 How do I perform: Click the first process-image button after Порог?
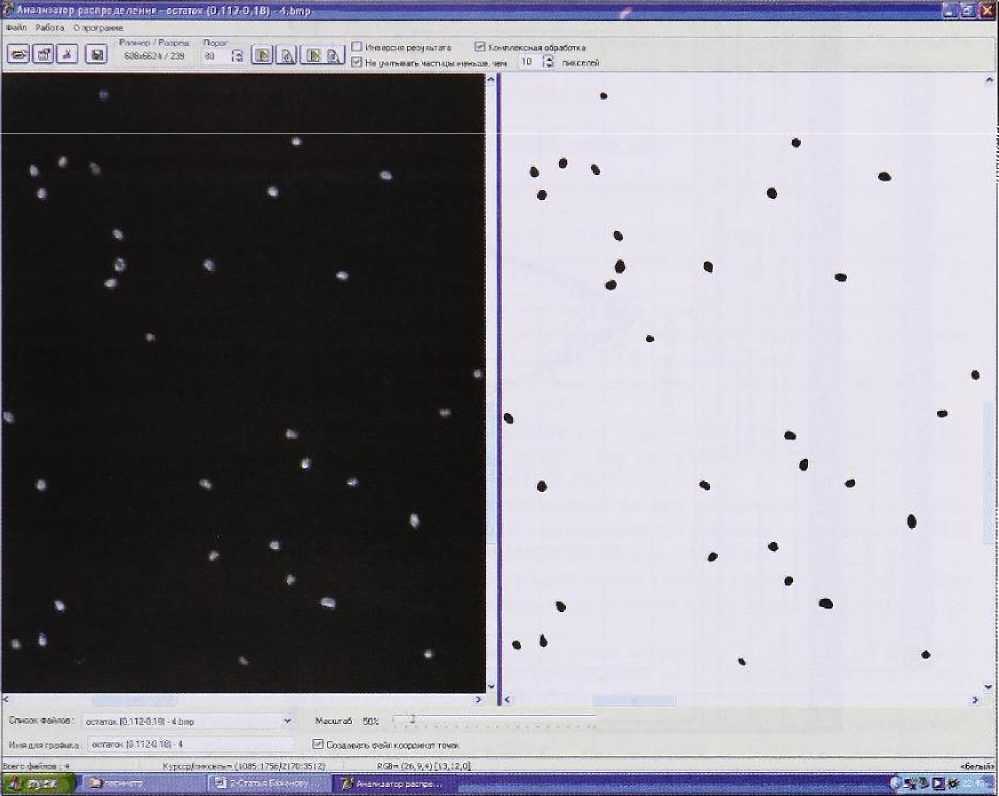click(x=262, y=55)
